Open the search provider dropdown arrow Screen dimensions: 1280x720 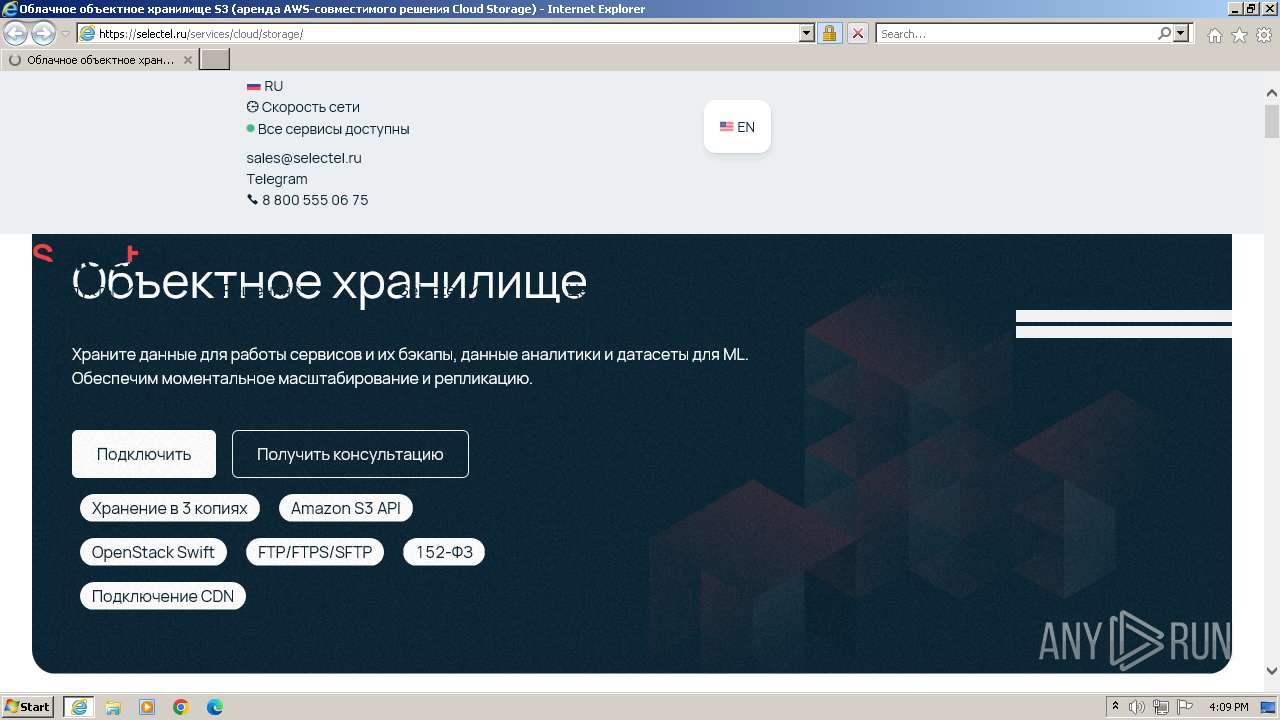[1182, 33]
